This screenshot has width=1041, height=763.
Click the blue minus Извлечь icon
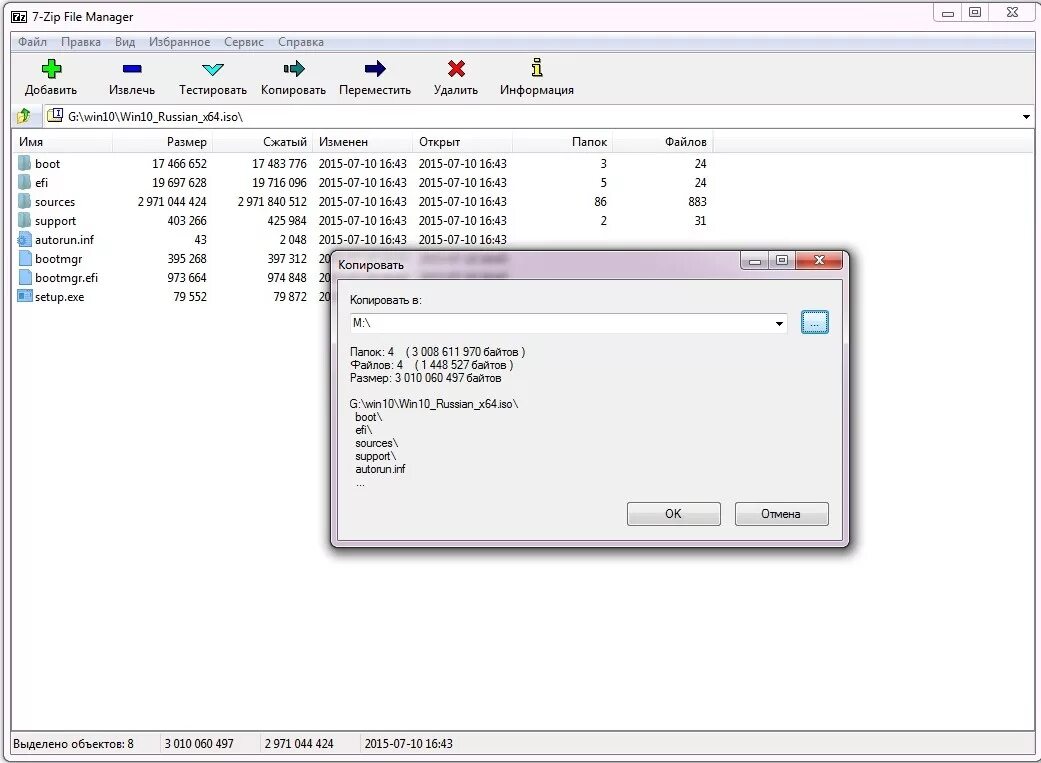(x=131, y=68)
